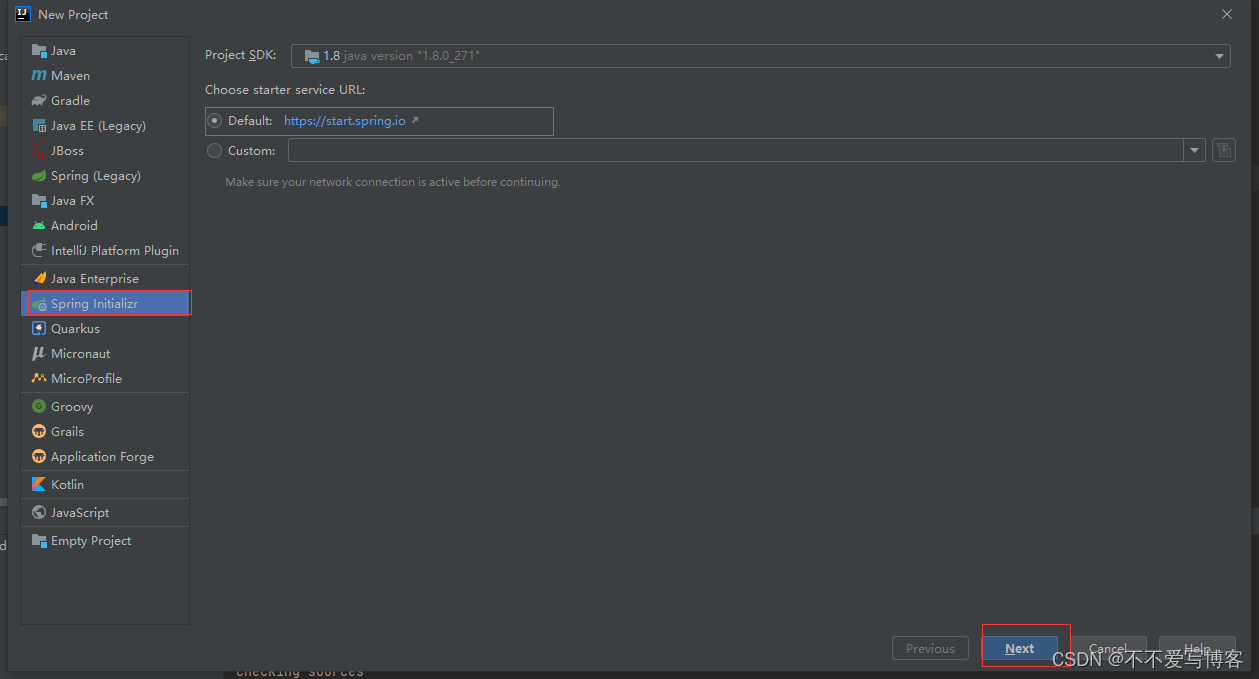The width and height of the screenshot is (1259, 679).
Task: Click the Java EE (Legacy) icon
Action: tap(39, 126)
